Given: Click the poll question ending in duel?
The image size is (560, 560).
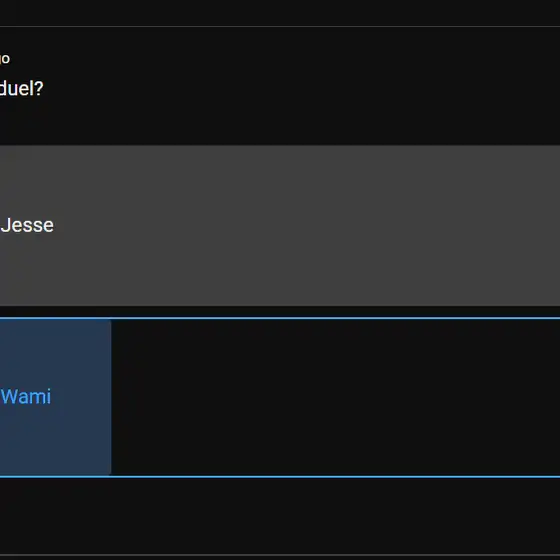Looking at the screenshot, I should (x=21, y=88).
